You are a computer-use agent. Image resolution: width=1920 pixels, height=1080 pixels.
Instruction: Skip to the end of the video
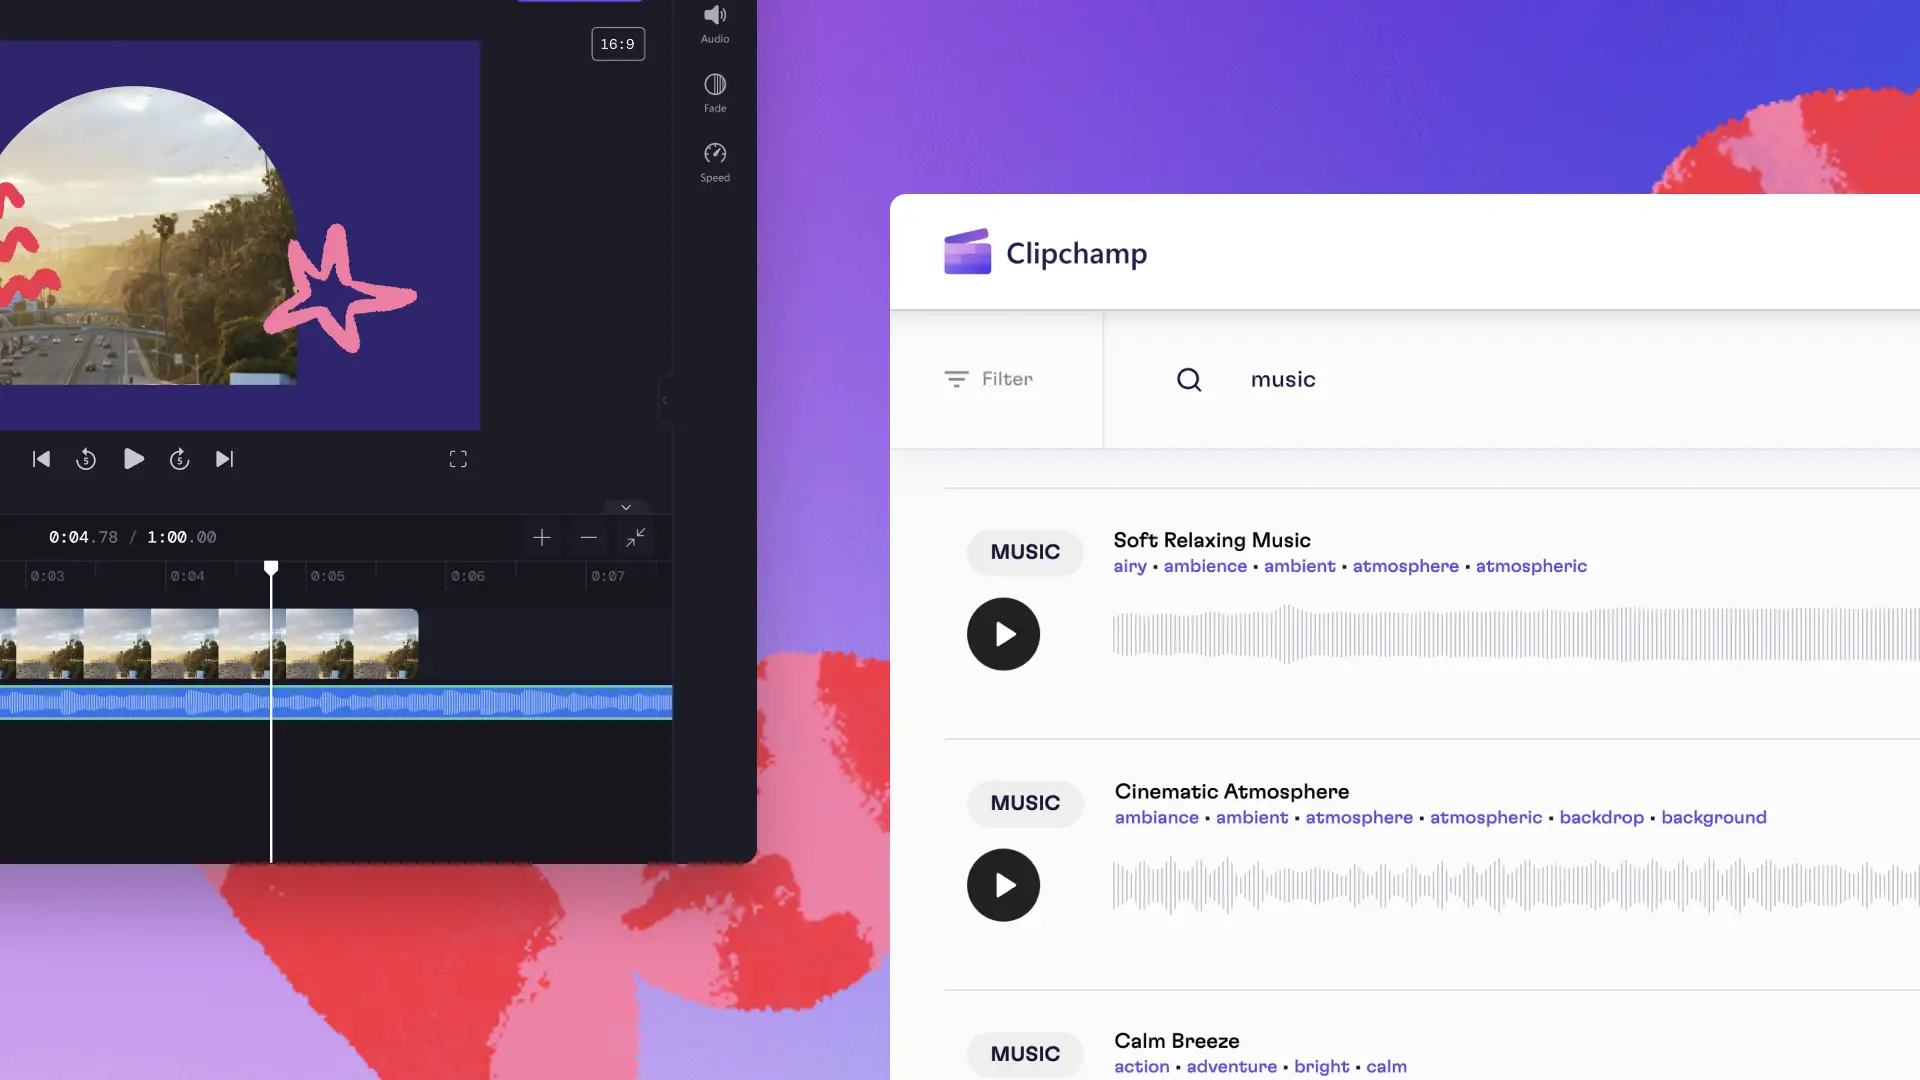point(224,459)
